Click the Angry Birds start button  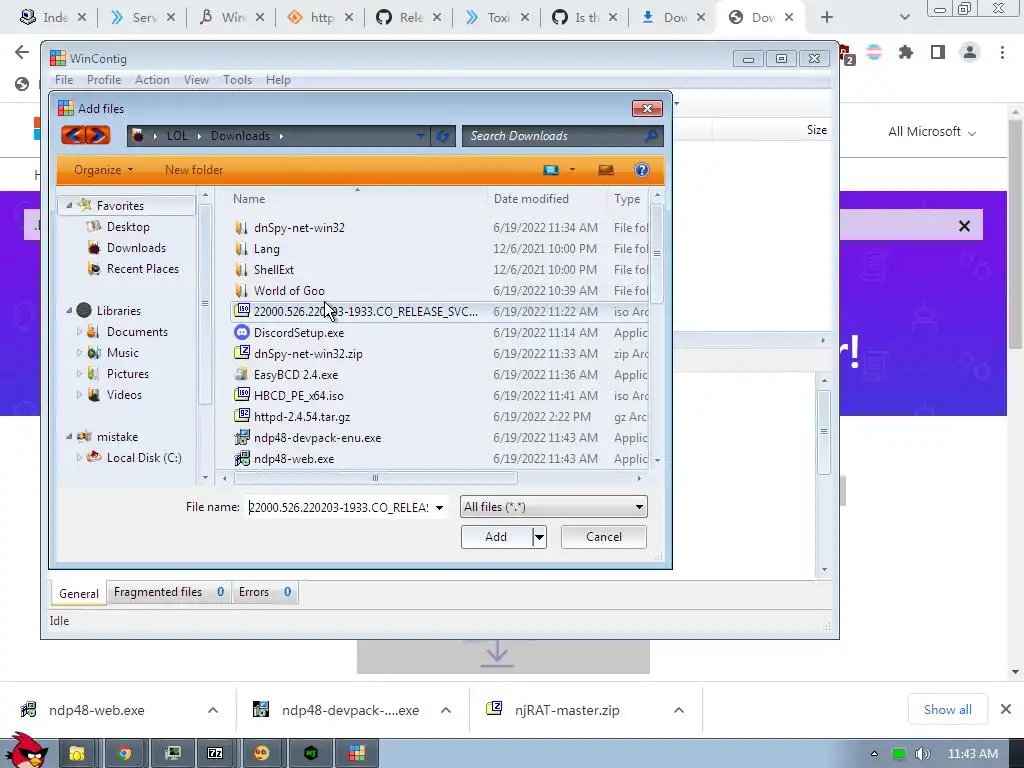pos(26,751)
